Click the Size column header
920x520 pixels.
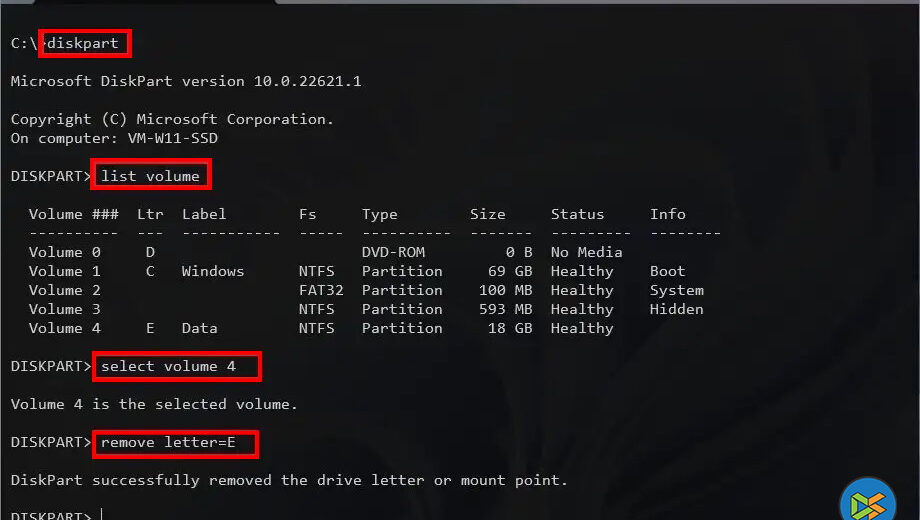click(x=488, y=214)
